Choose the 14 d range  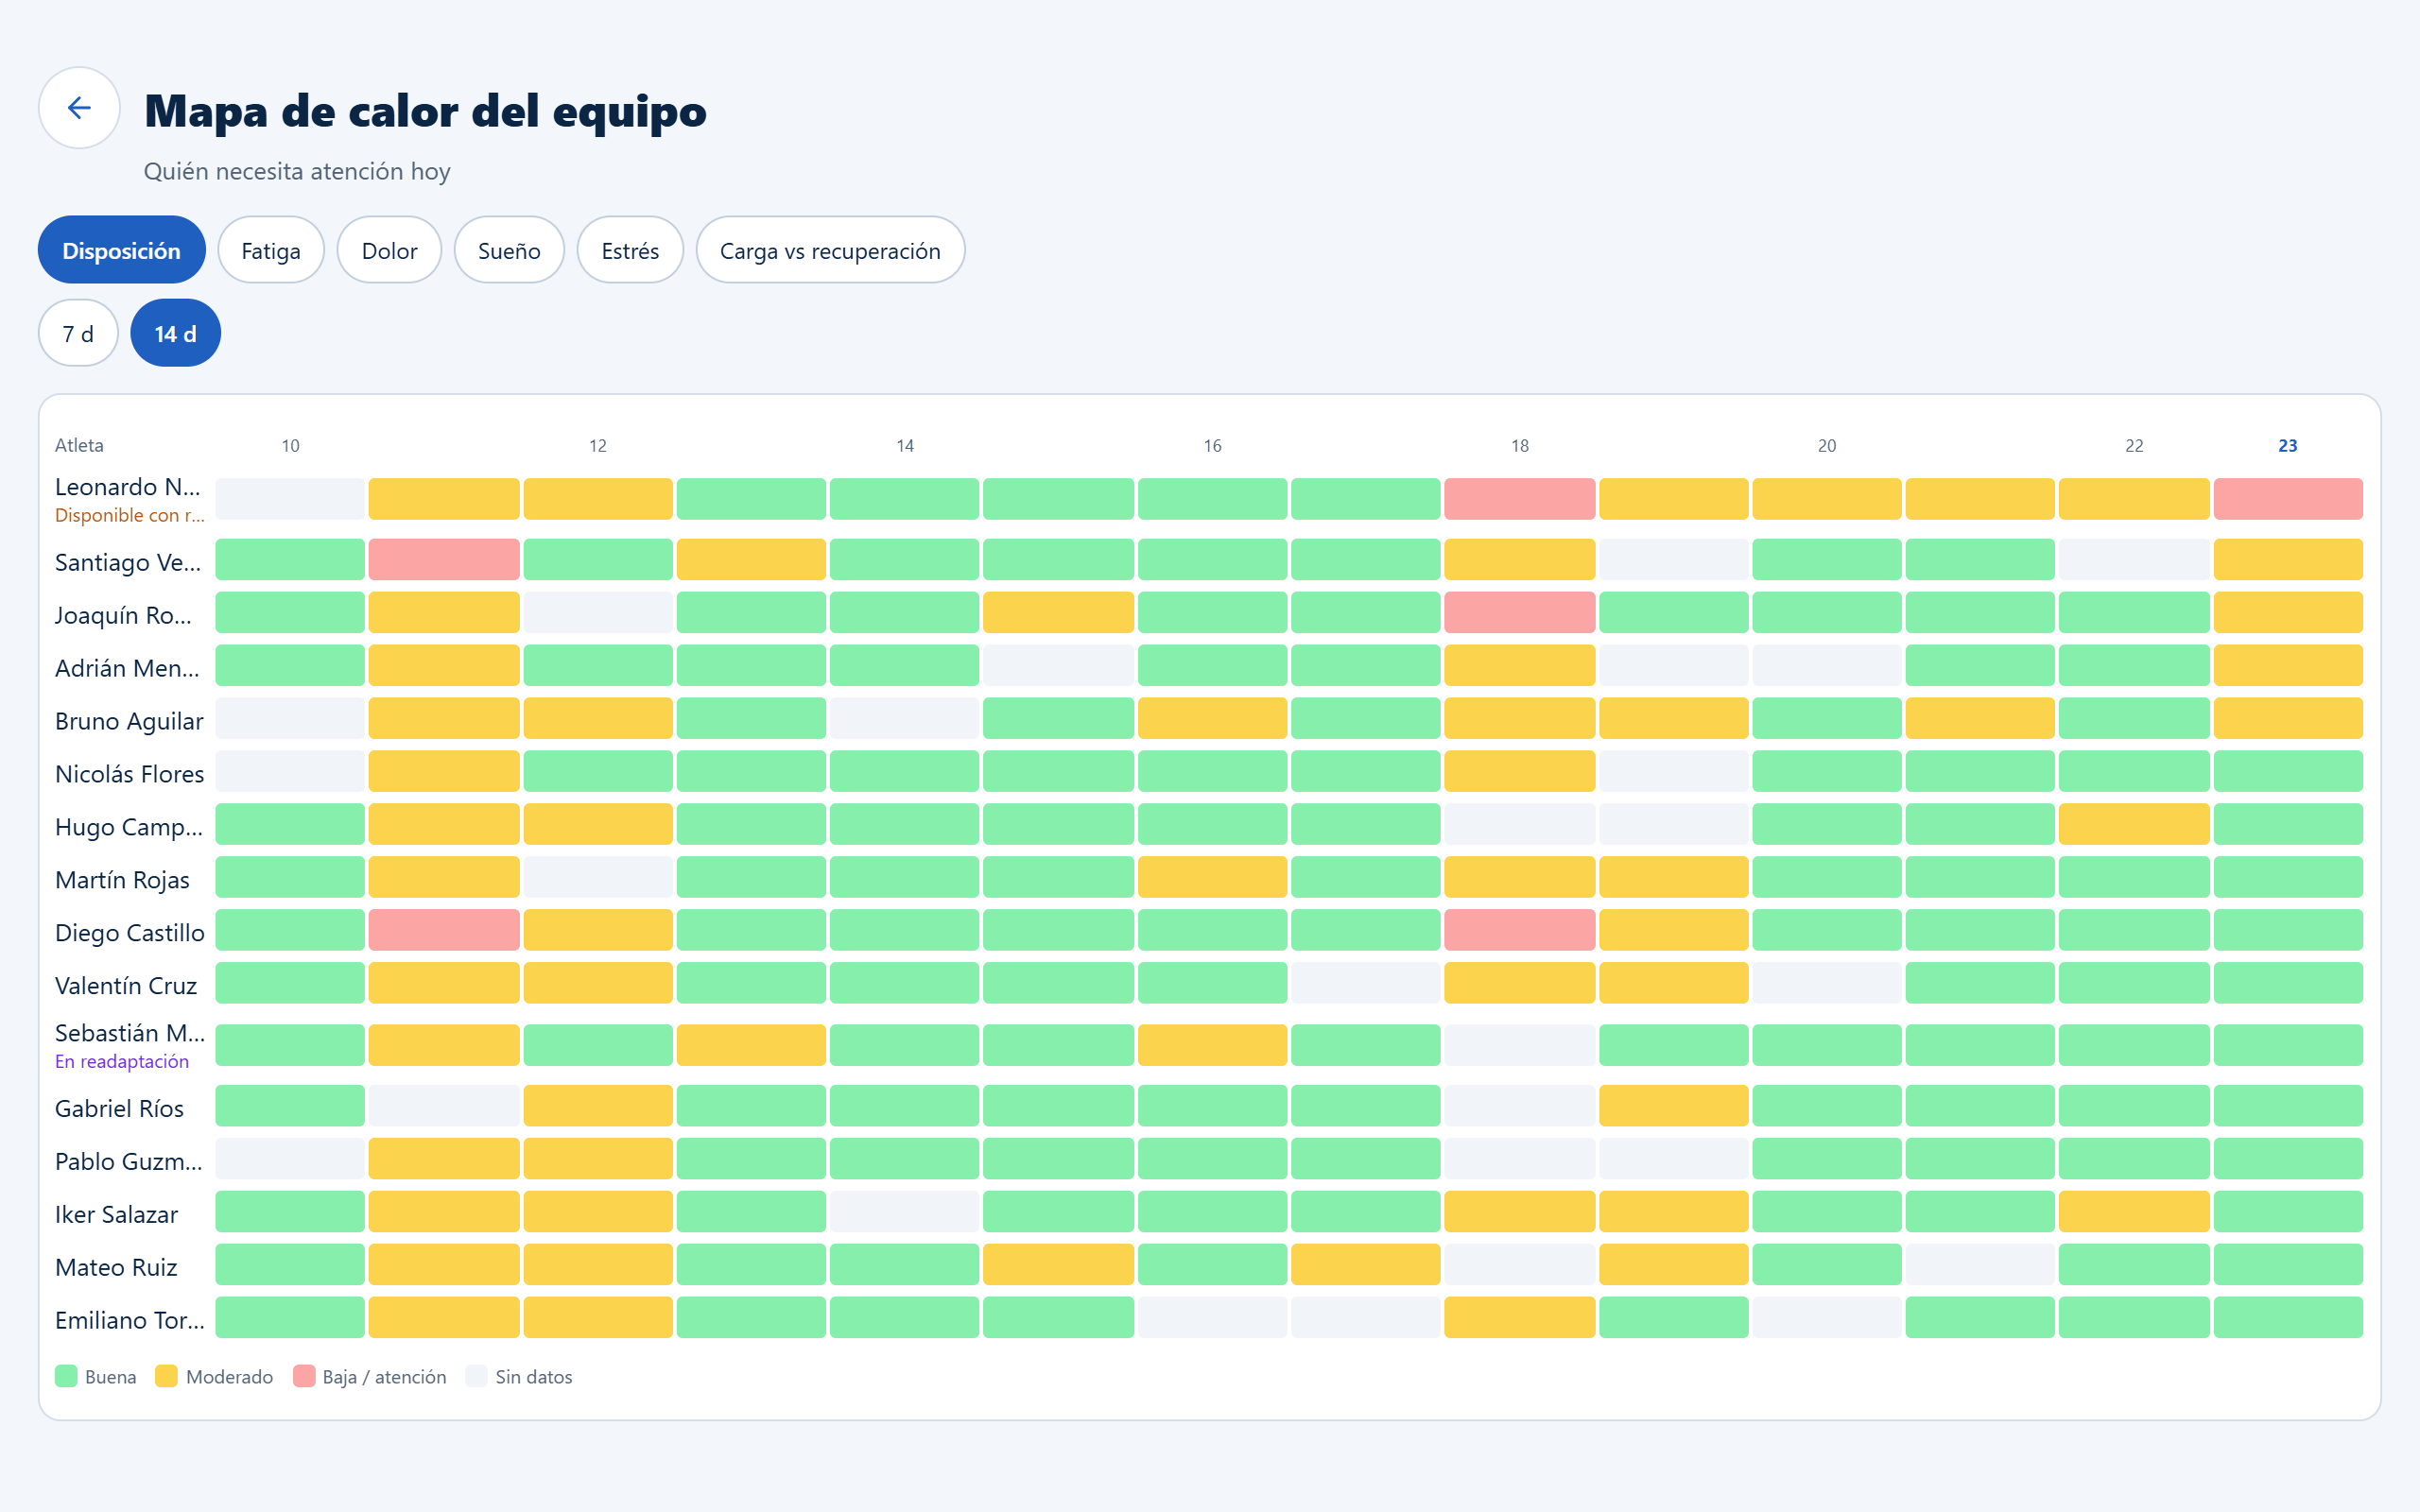[176, 333]
